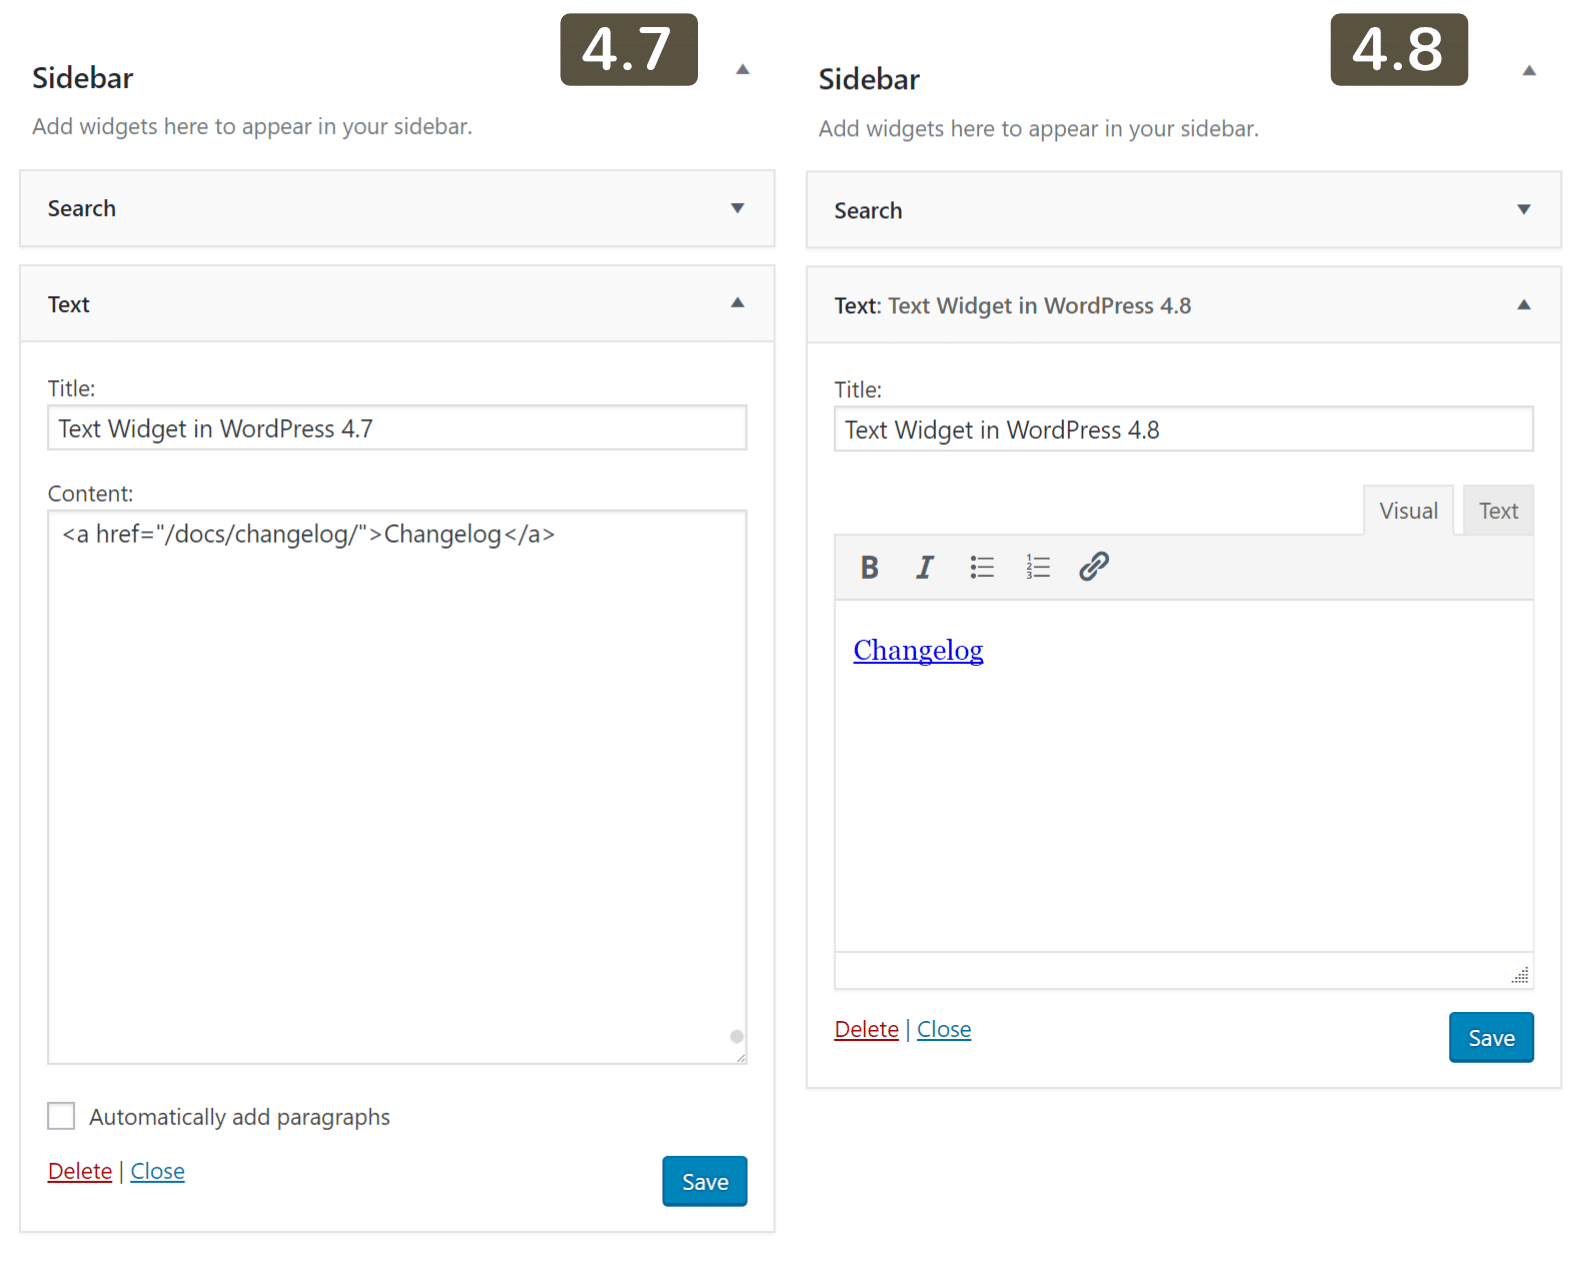
Task: Switch to the Visual tab
Action: click(x=1408, y=510)
